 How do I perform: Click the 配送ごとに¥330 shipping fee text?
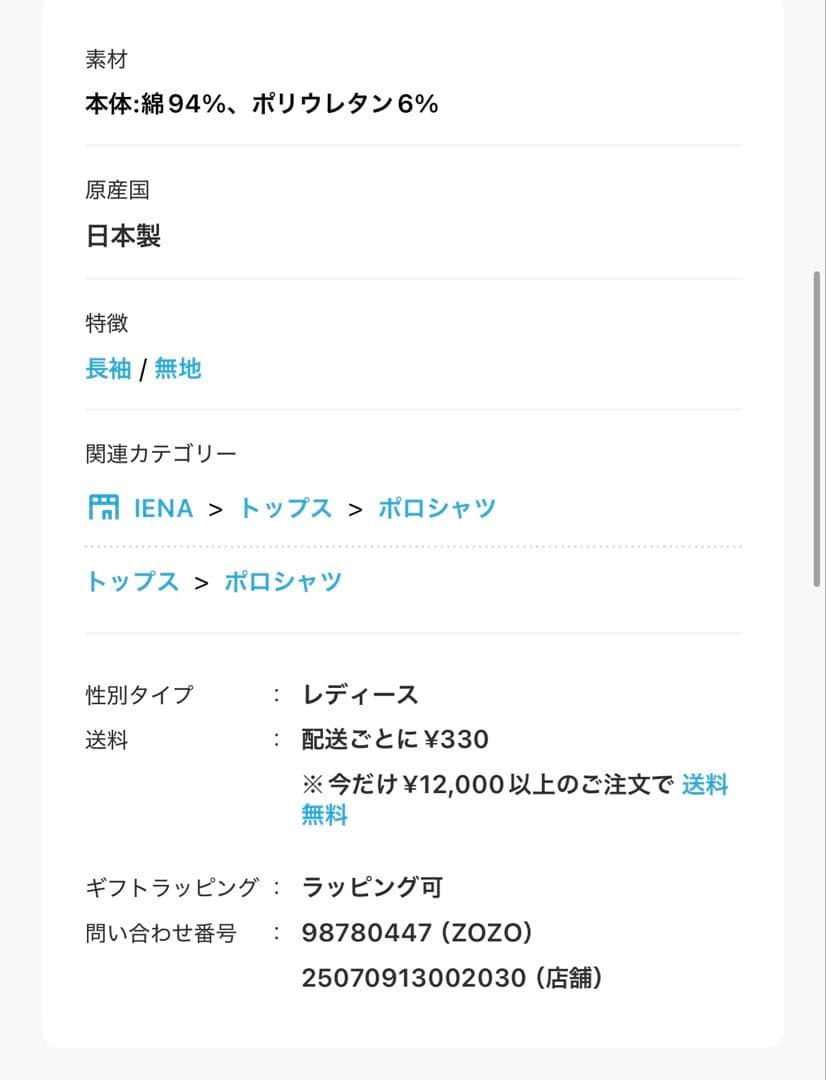pos(395,740)
